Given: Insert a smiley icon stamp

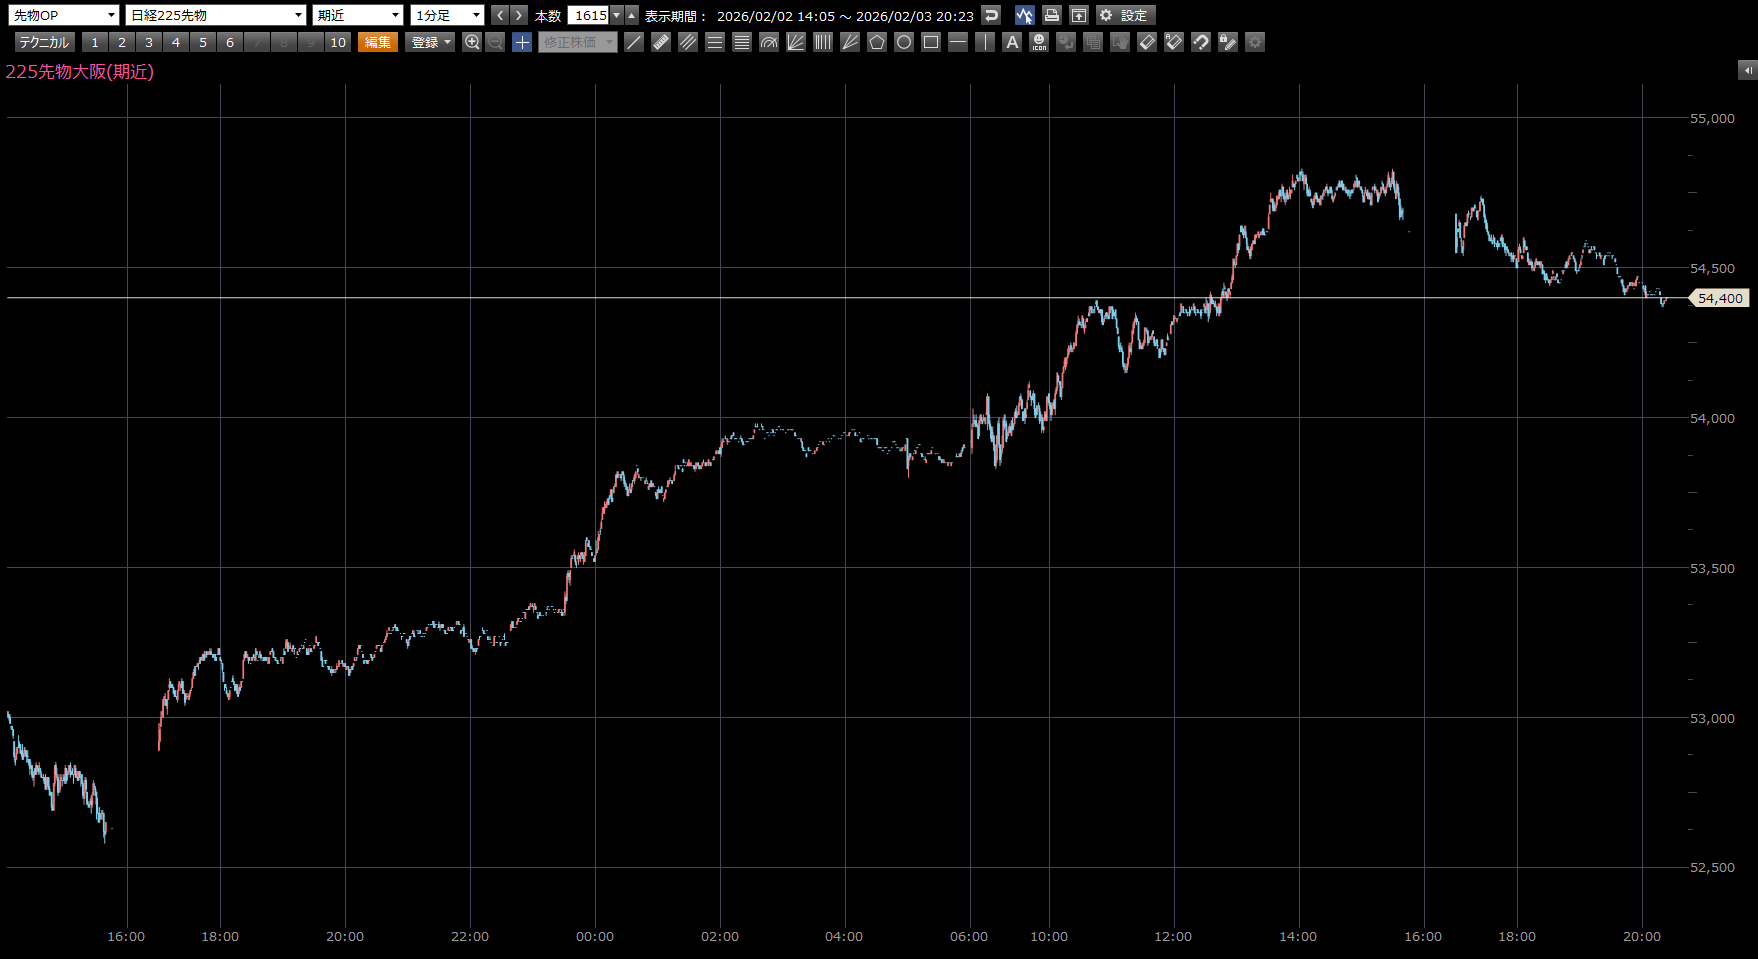Looking at the screenshot, I should 1039,42.
